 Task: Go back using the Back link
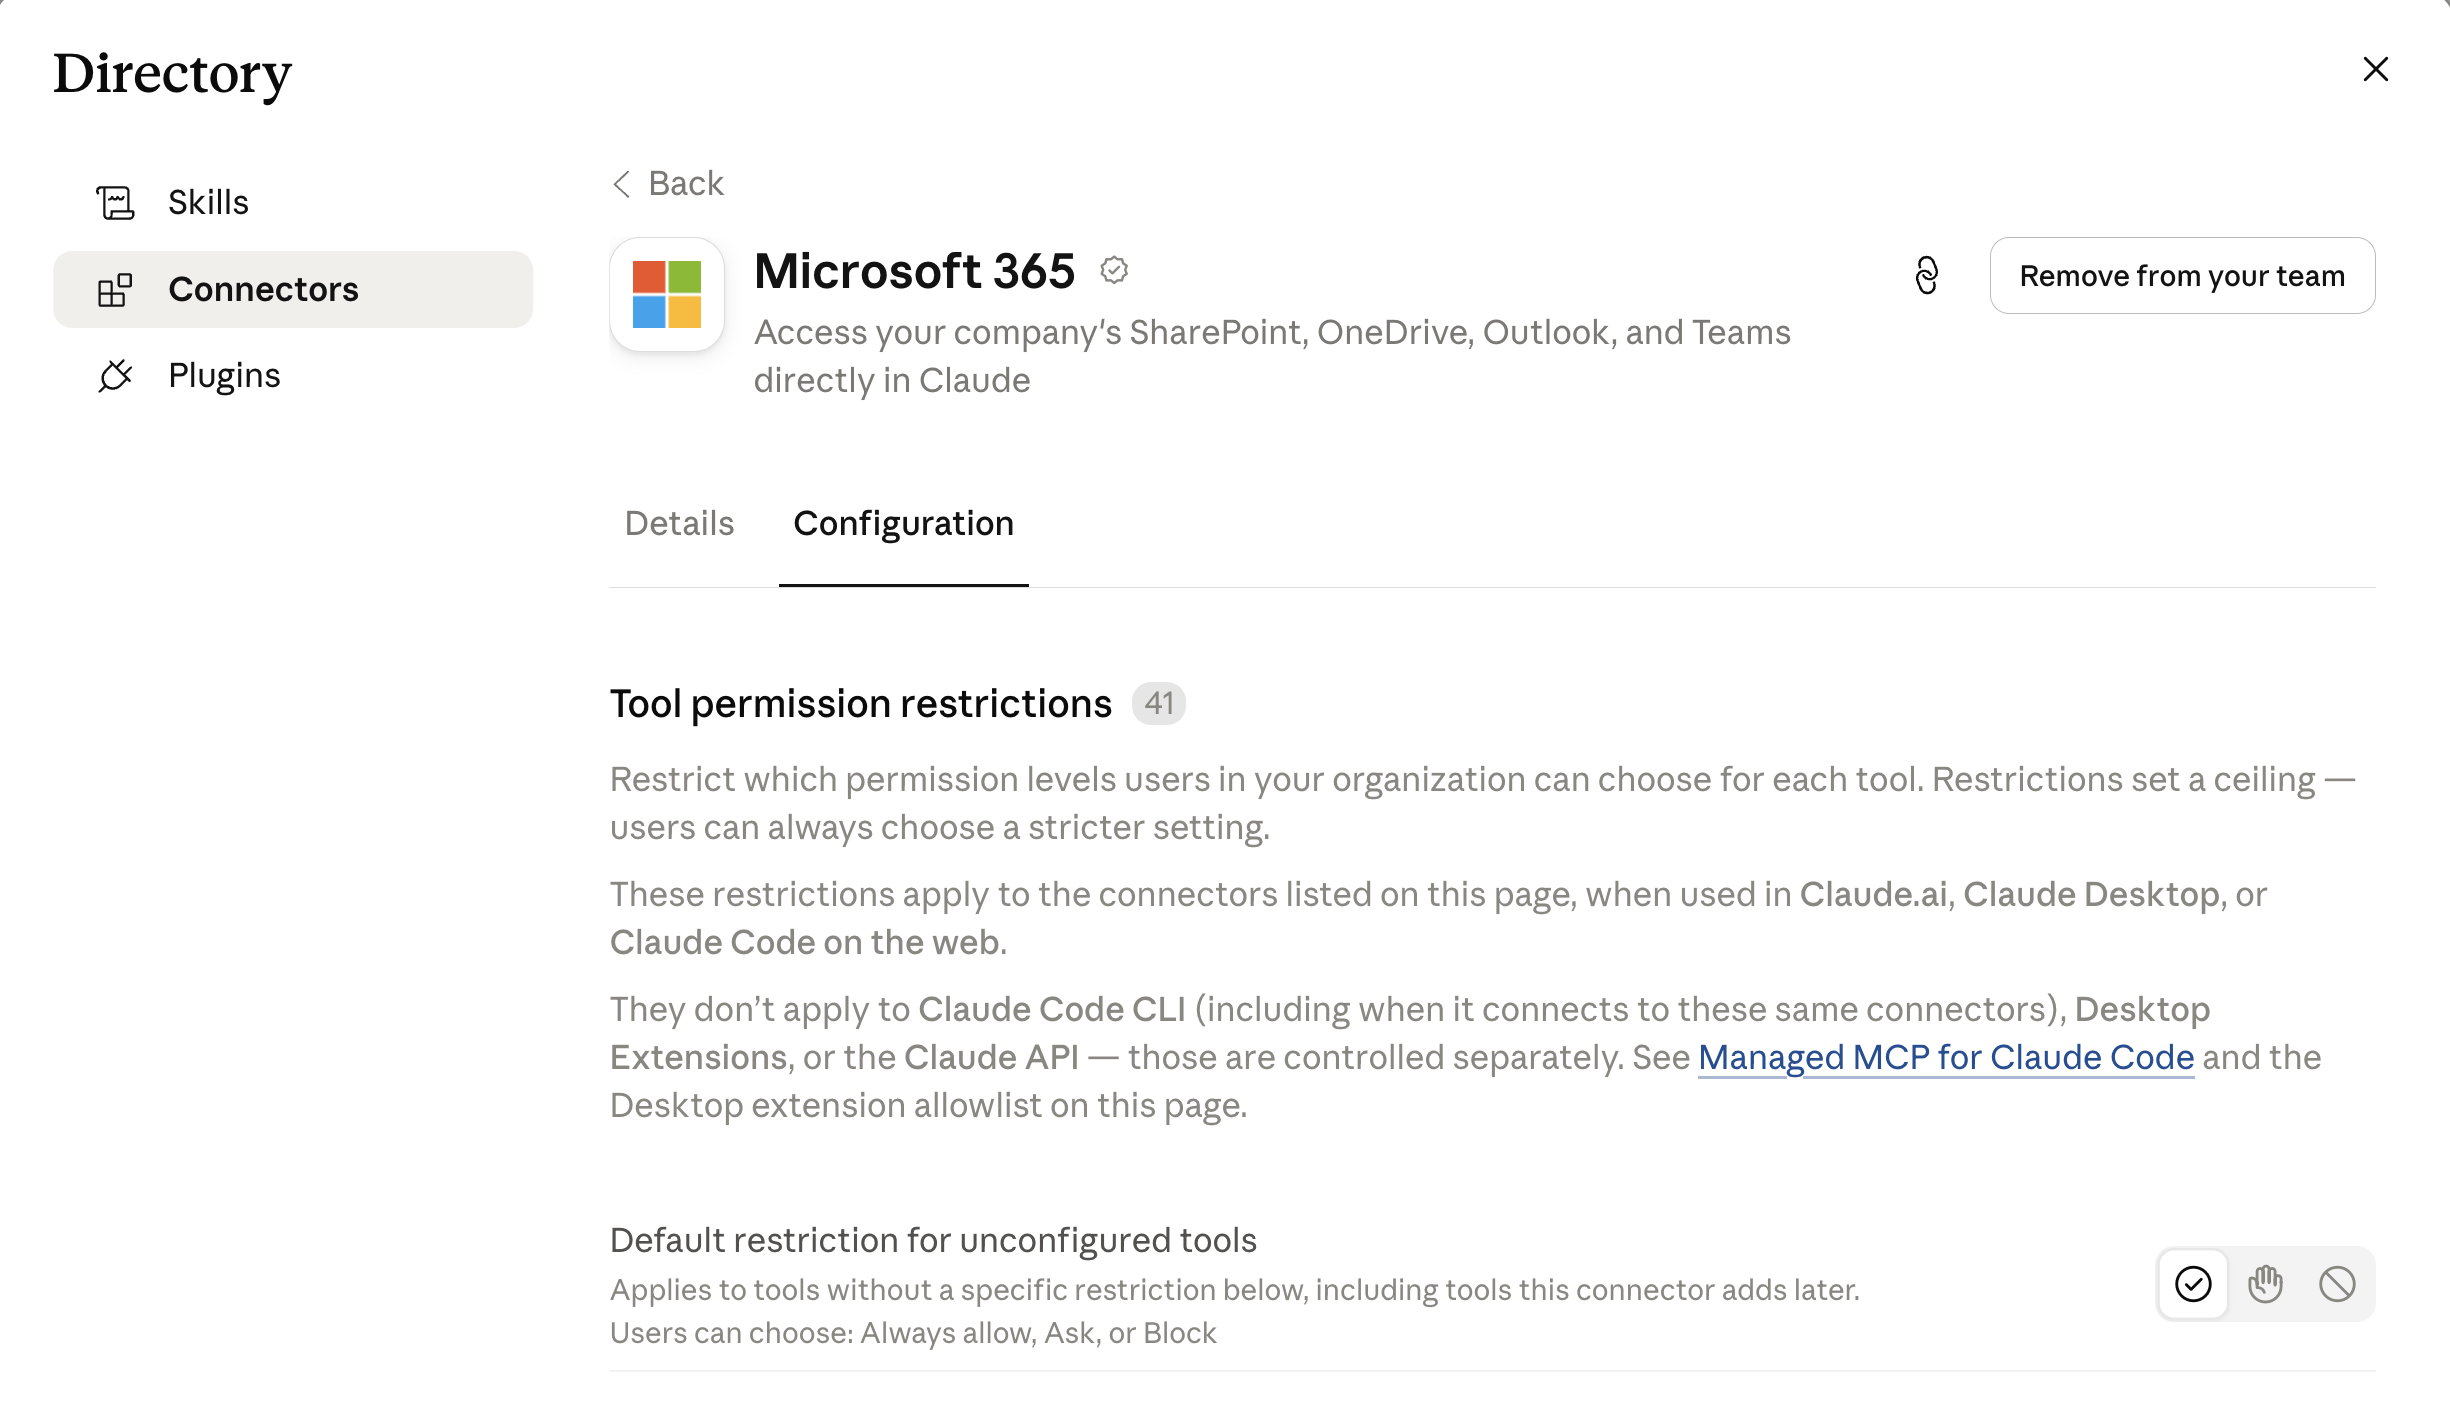pos(668,183)
